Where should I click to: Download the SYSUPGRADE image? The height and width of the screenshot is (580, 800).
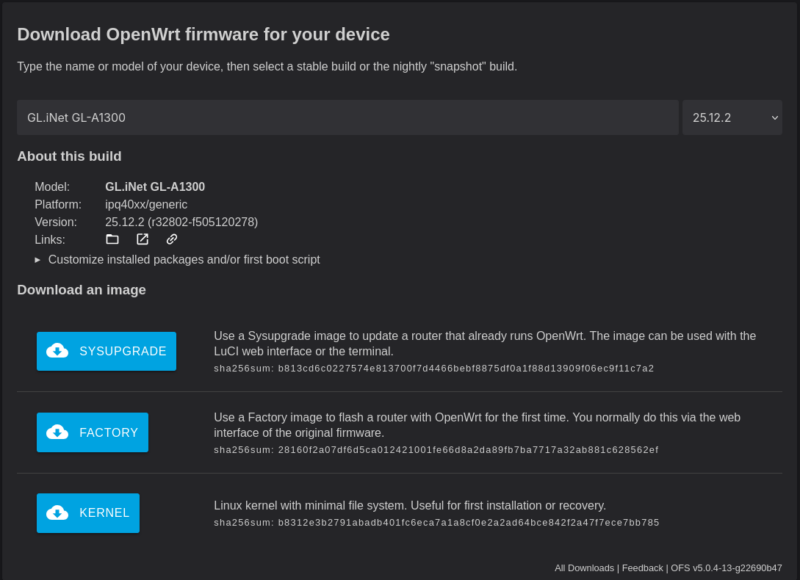[x=106, y=351]
